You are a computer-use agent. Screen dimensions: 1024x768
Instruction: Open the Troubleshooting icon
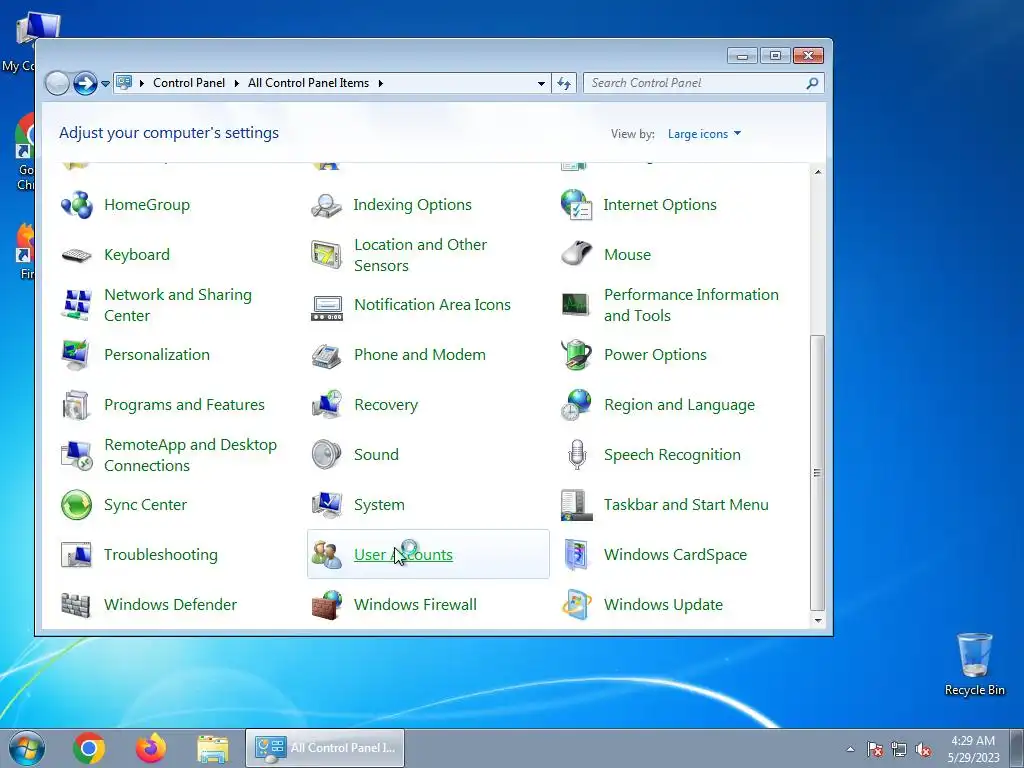point(76,555)
